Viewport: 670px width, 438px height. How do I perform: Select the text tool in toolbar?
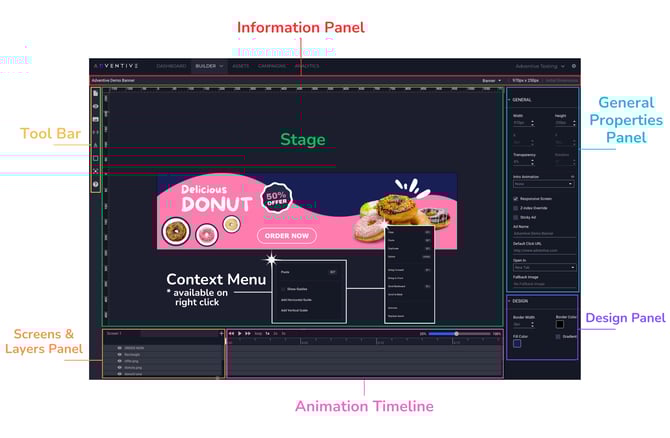(95, 145)
